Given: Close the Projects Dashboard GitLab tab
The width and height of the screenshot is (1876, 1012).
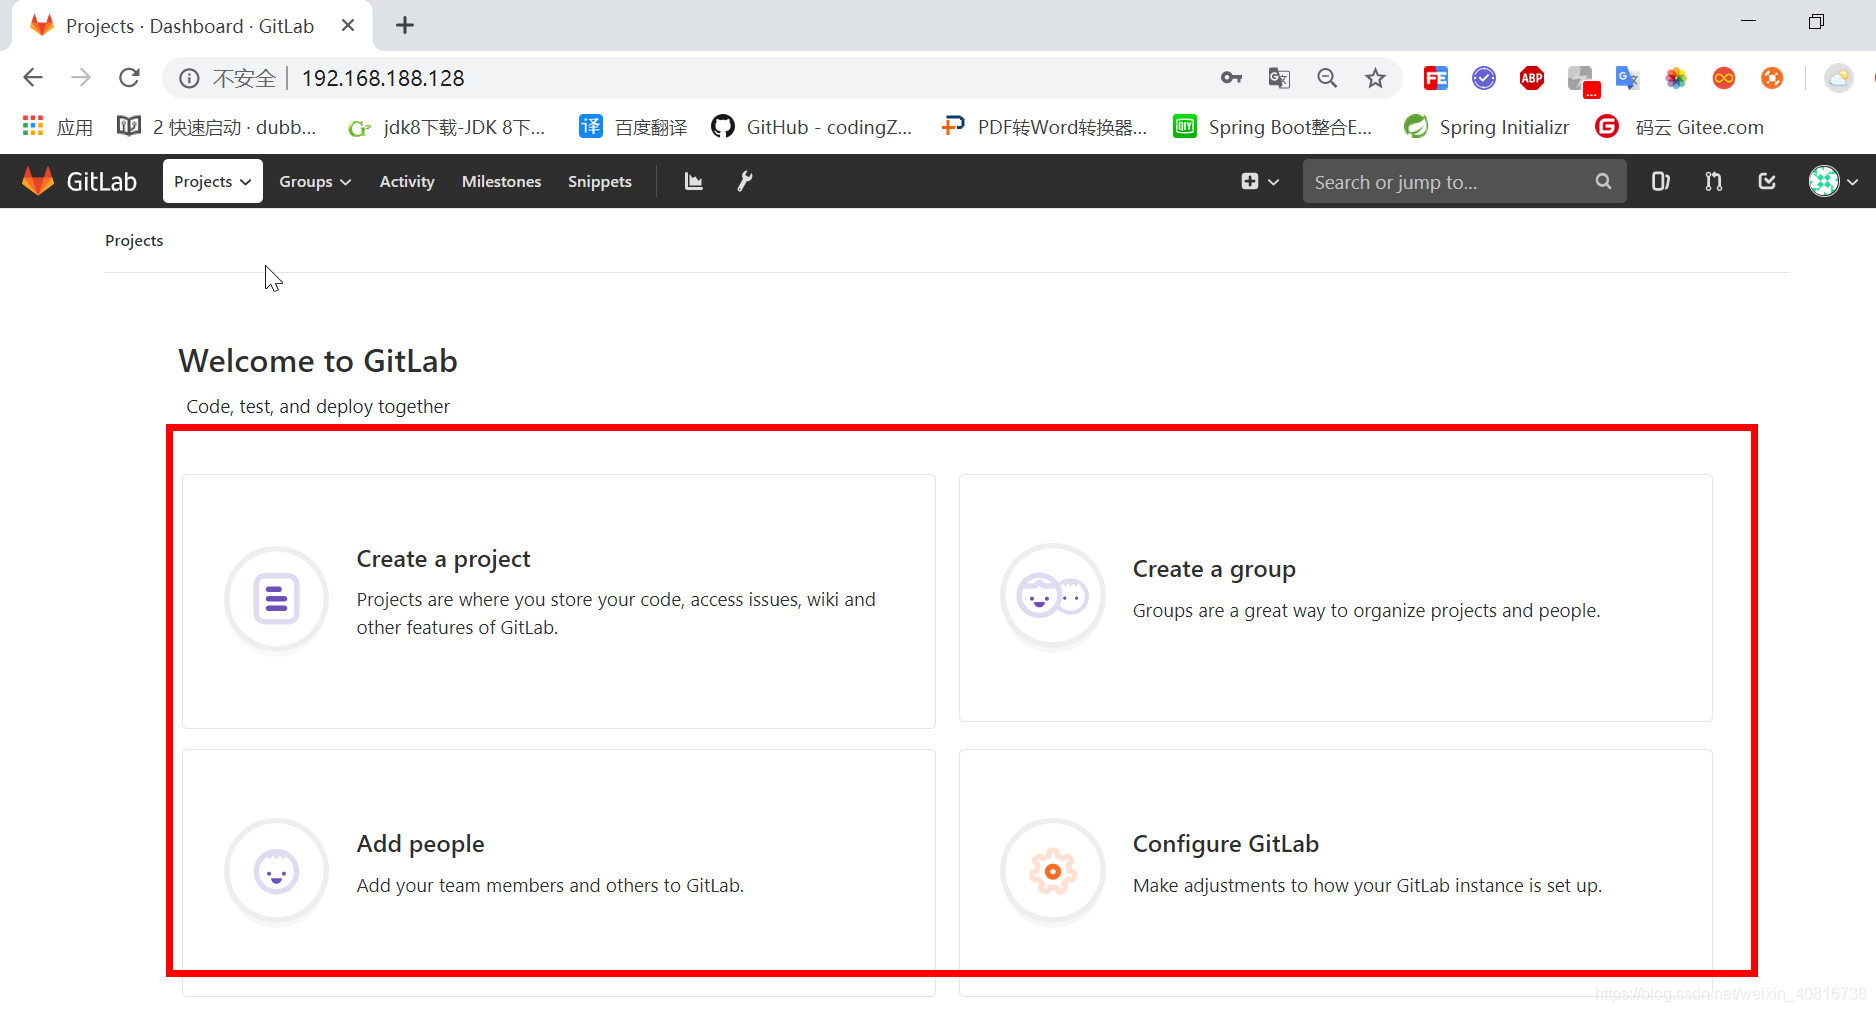Looking at the screenshot, I should pyautogui.click(x=348, y=25).
